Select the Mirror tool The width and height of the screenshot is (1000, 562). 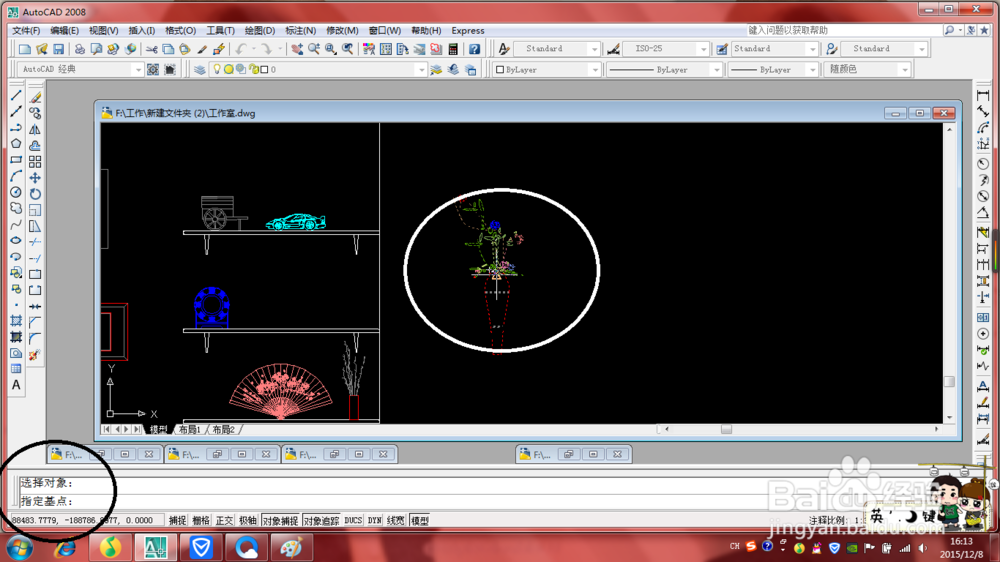tap(35, 129)
